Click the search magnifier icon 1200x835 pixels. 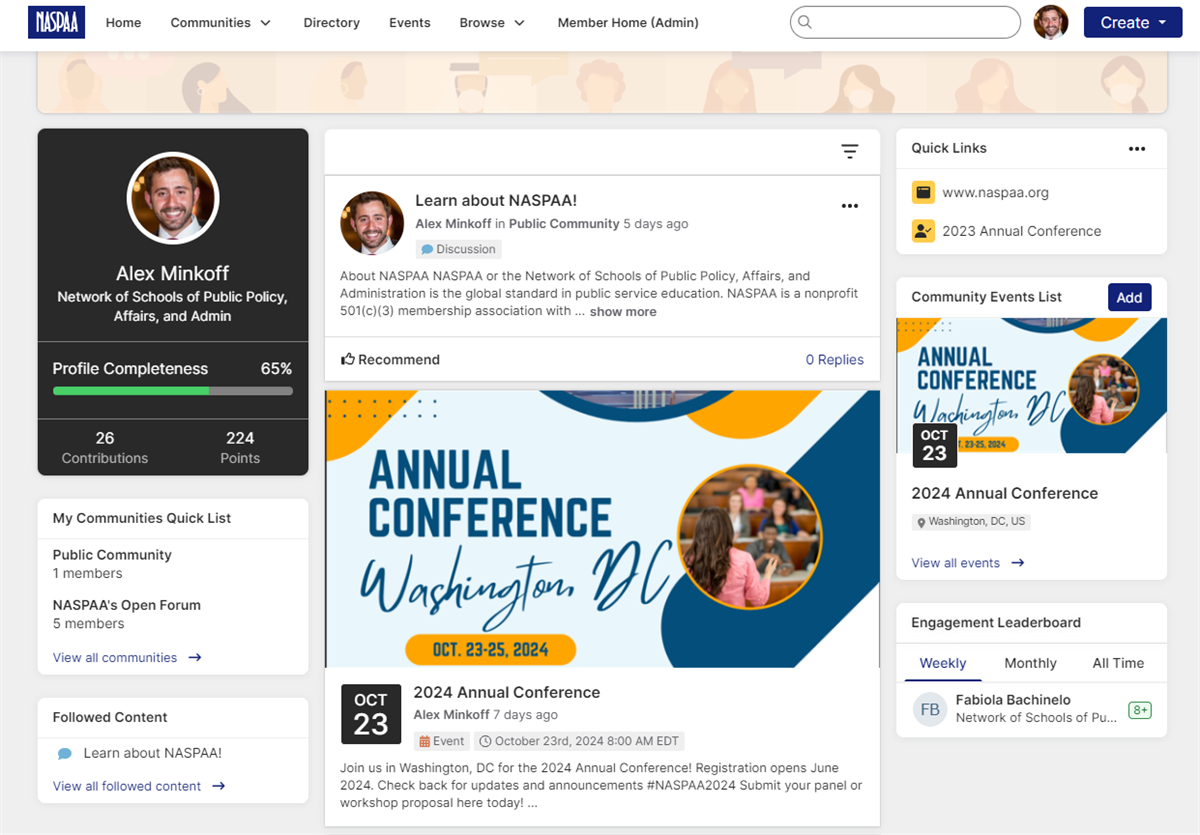point(805,22)
